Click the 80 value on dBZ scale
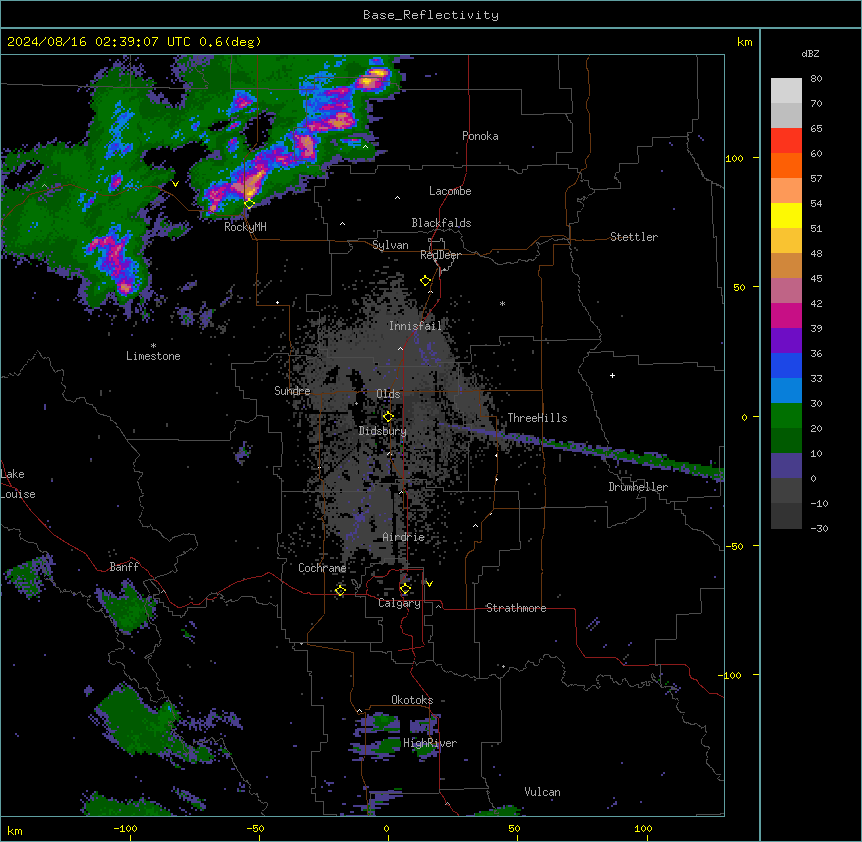The height and width of the screenshot is (842, 862). pyautogui.click(x=816, y=79)
